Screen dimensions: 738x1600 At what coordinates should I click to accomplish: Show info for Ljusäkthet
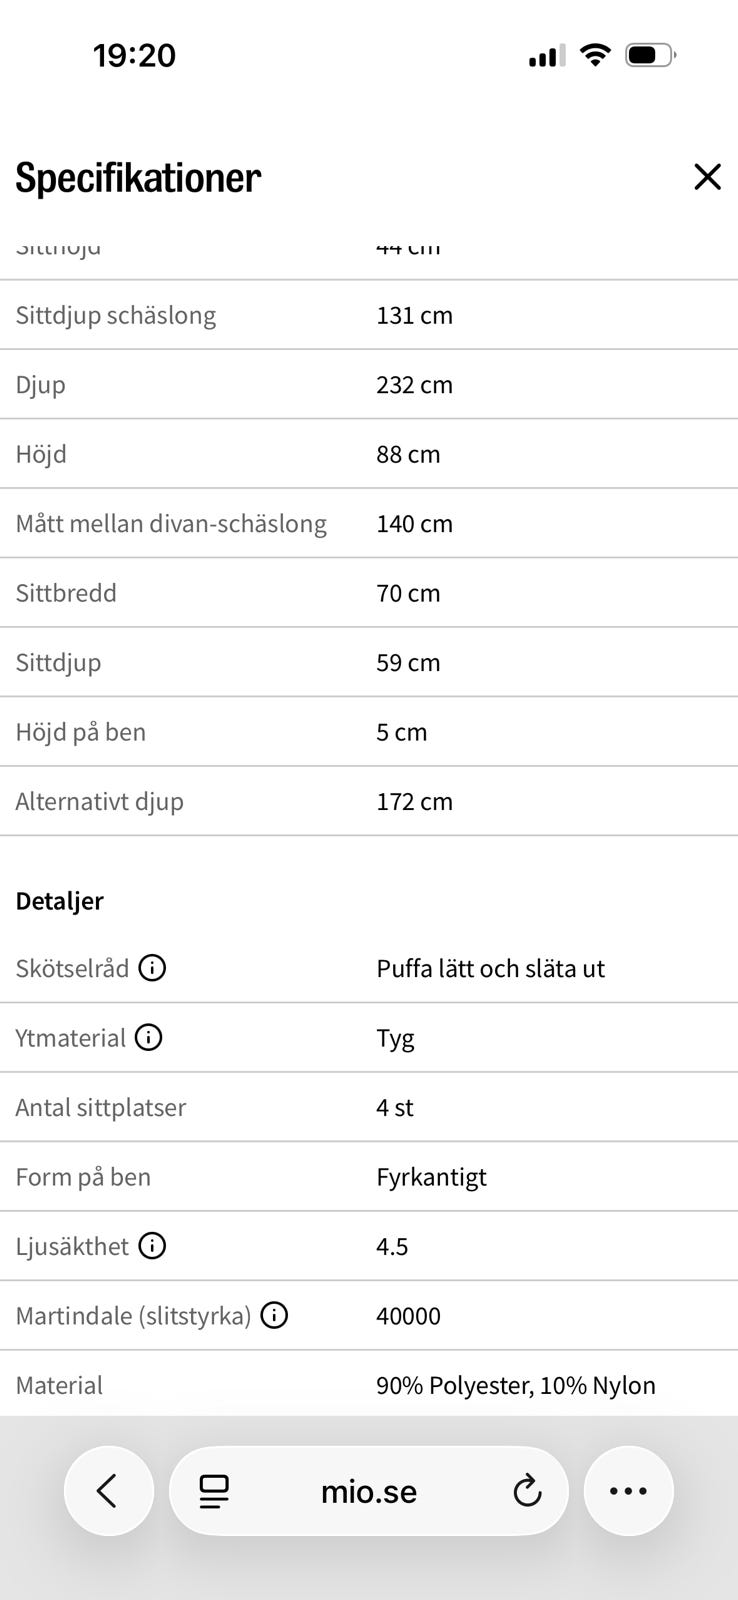click(x=152, y=1246)
